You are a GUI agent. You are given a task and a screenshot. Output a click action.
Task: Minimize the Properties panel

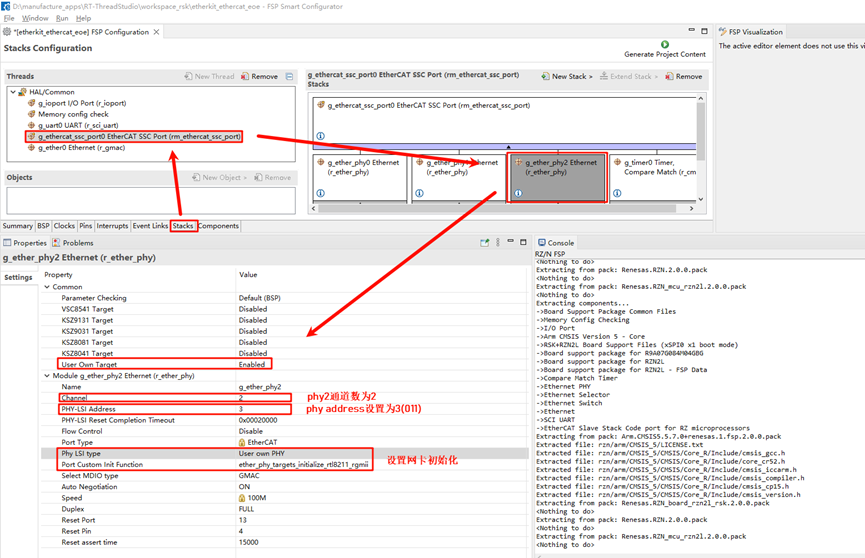coord(510,242)
